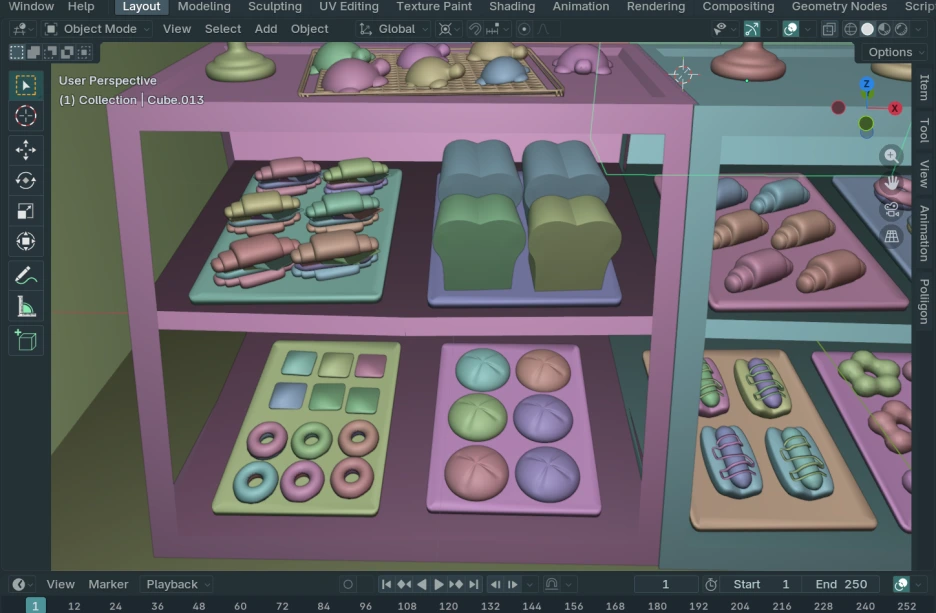Switch to Solid viewport shading

coord(867,29)
